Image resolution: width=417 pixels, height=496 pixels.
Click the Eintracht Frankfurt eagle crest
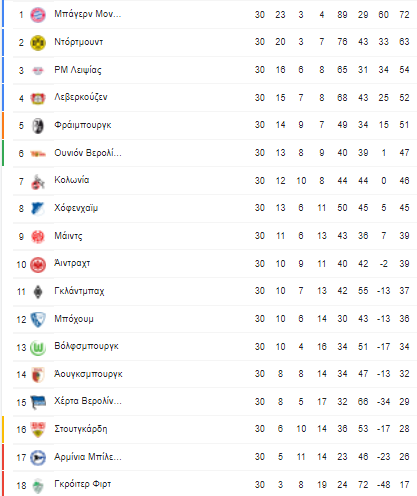[x=38, y=265]
